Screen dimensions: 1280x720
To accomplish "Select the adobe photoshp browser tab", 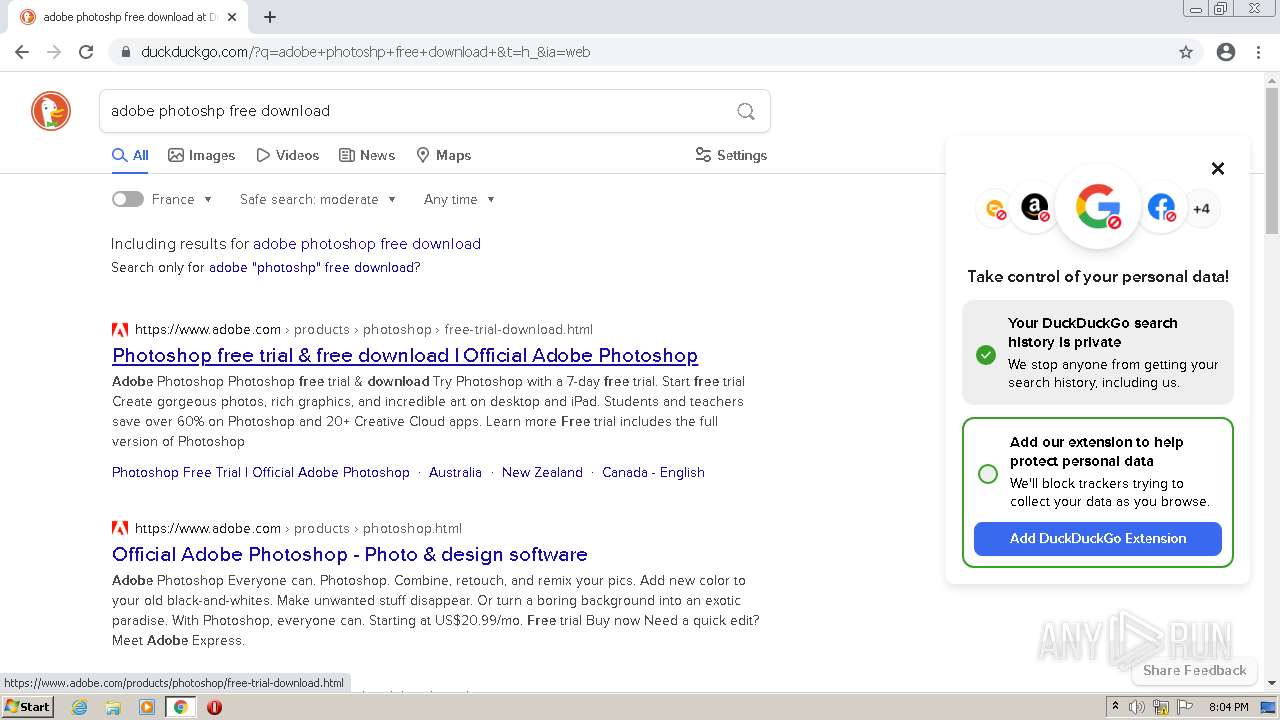I will pos(130,17).
